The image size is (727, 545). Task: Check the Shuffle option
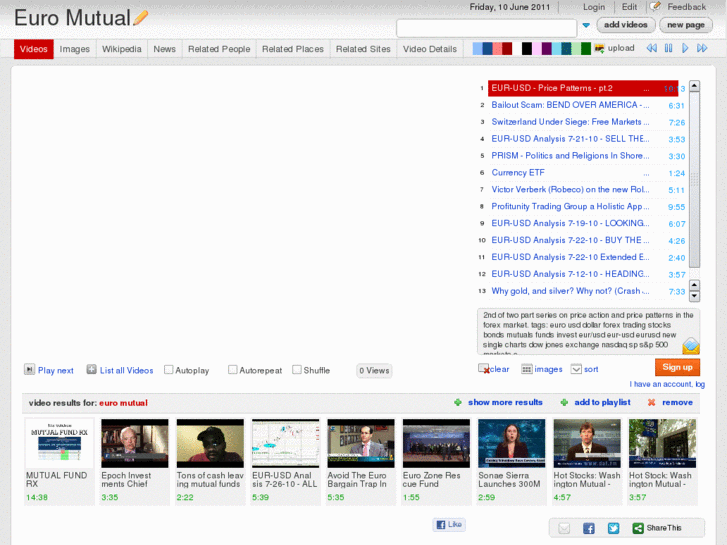click(x=297, y=370)
